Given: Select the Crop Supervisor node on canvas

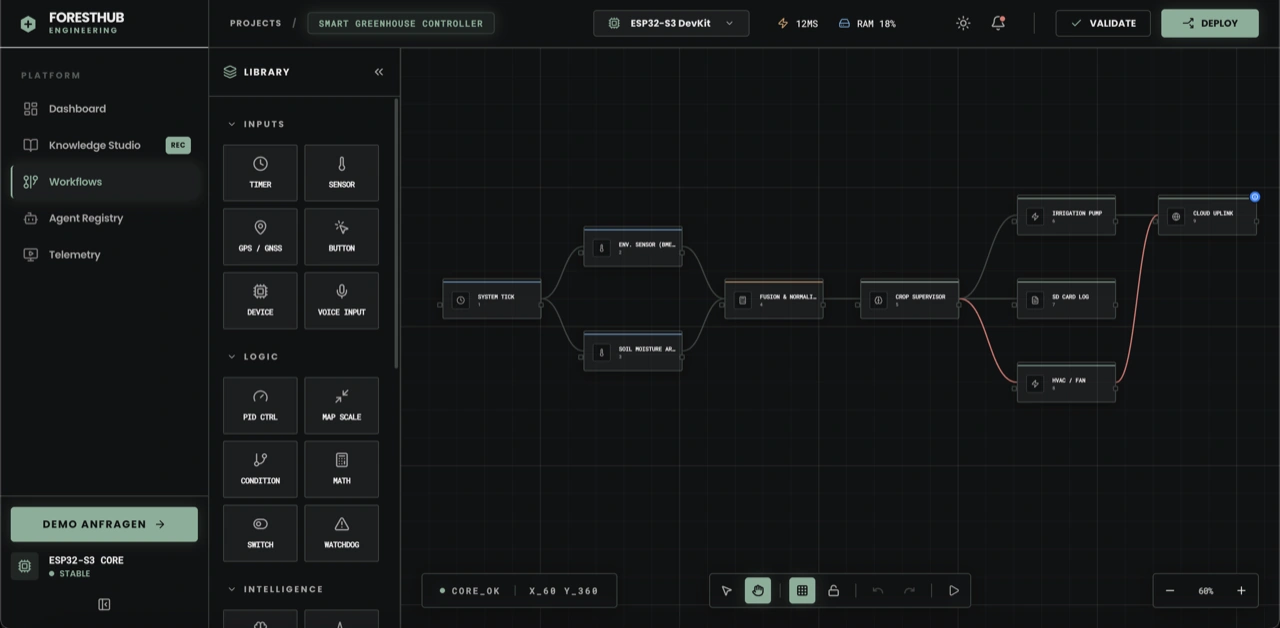Looking at the screenshot, I should [909, 297].
